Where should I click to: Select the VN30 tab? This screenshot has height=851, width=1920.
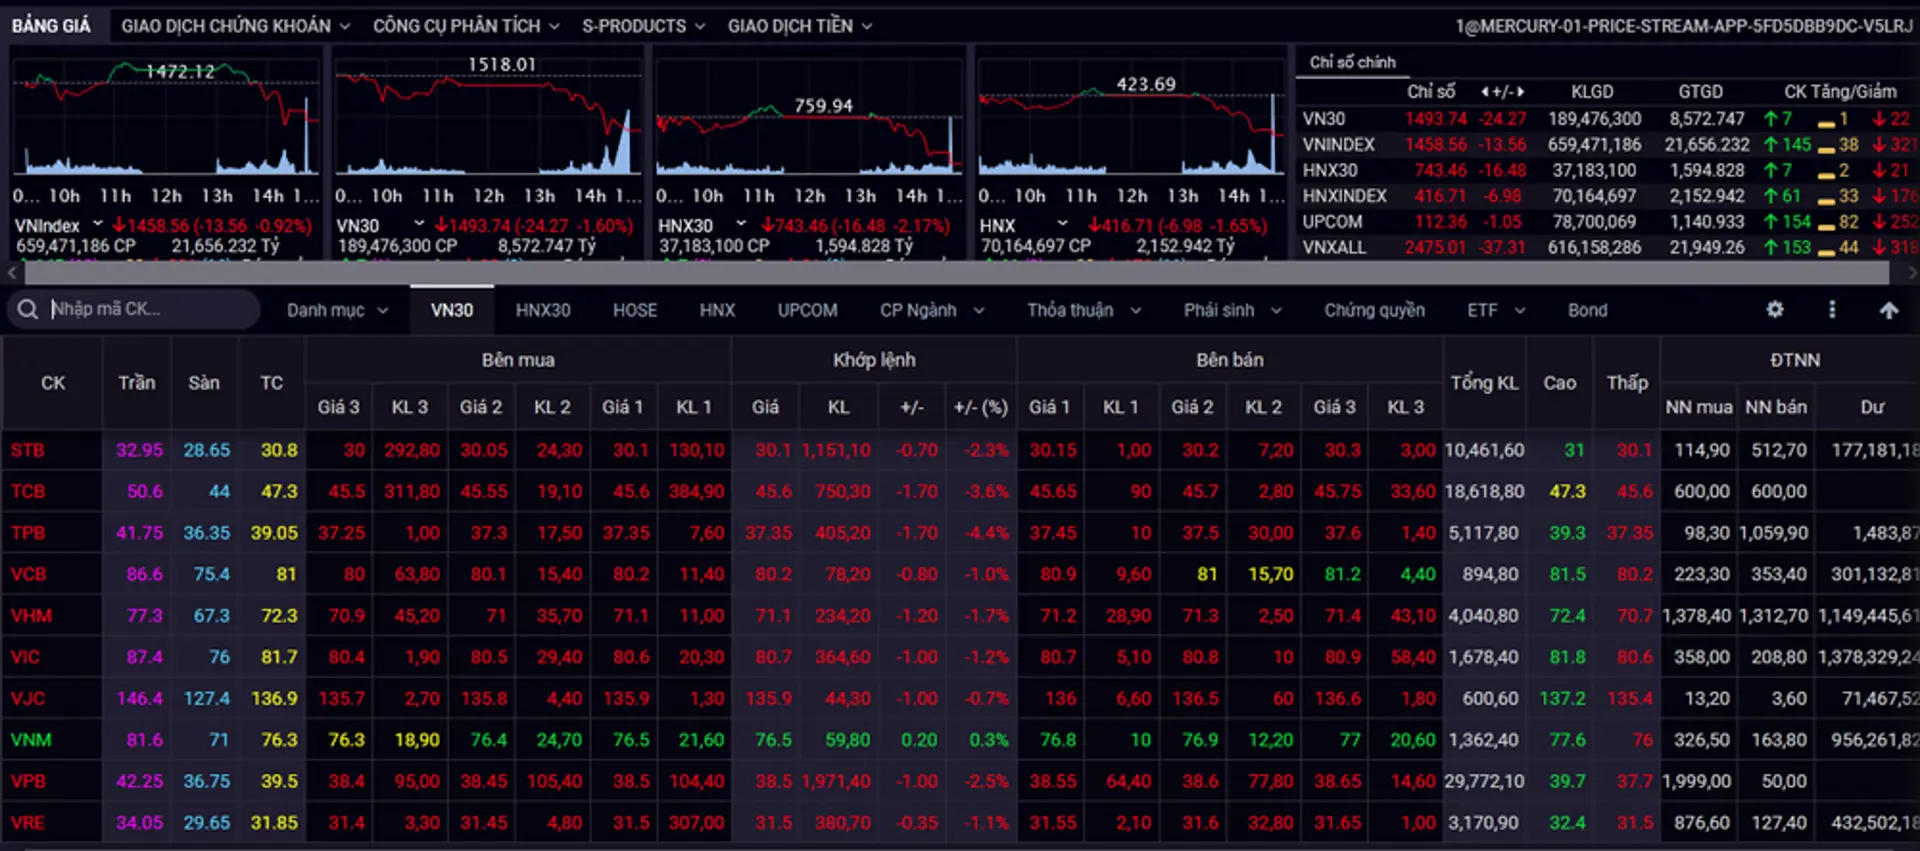coord(452,311)
